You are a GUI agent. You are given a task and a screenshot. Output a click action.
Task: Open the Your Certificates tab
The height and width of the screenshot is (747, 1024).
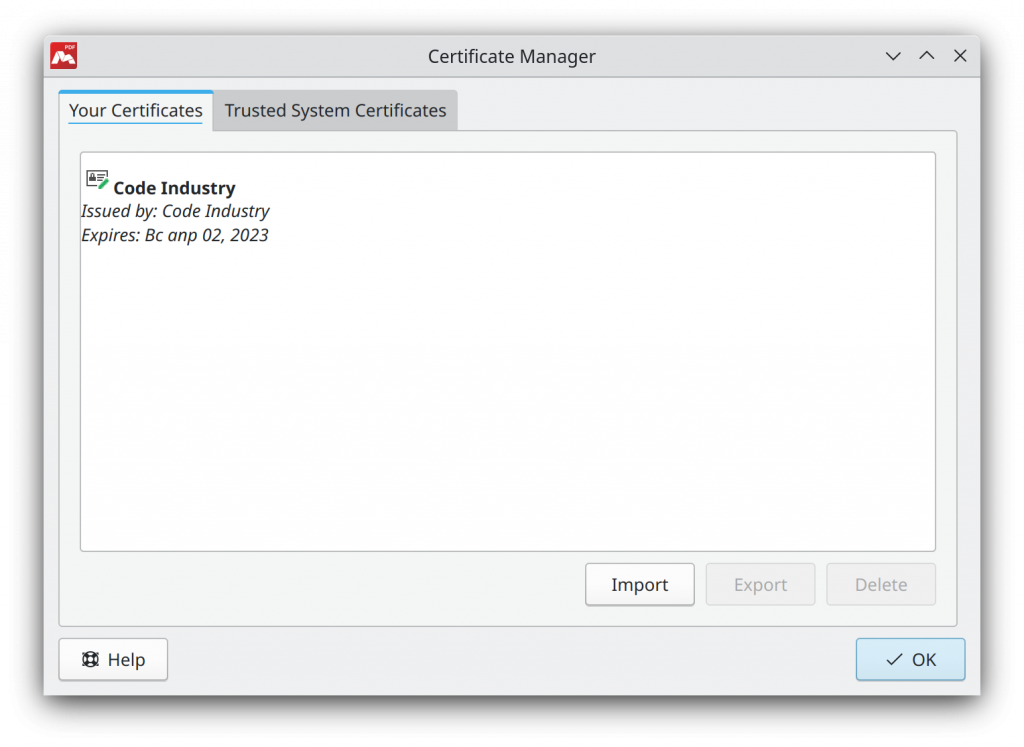click(136, 110)
